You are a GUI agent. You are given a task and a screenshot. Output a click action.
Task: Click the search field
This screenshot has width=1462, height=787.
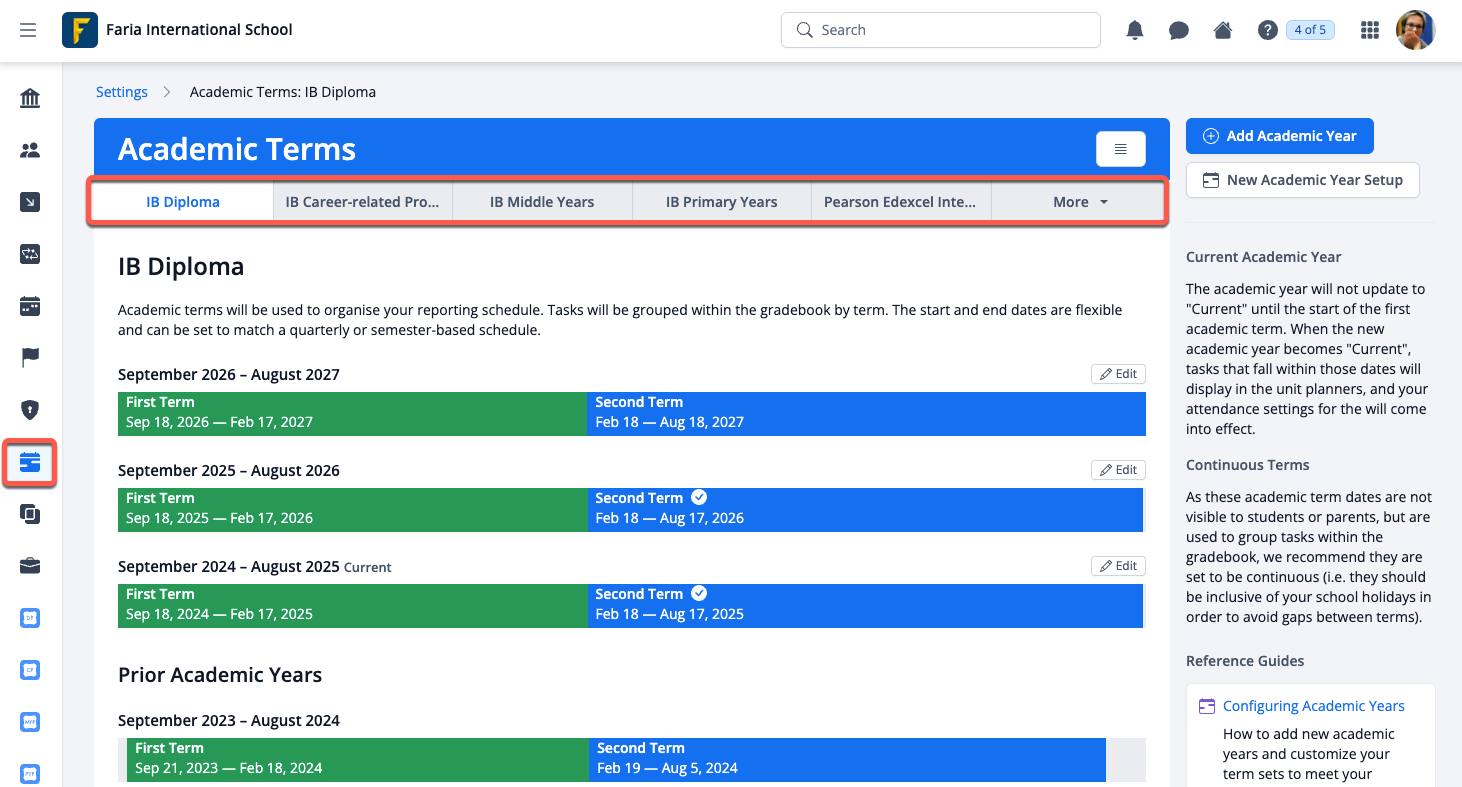click(940, 30)
